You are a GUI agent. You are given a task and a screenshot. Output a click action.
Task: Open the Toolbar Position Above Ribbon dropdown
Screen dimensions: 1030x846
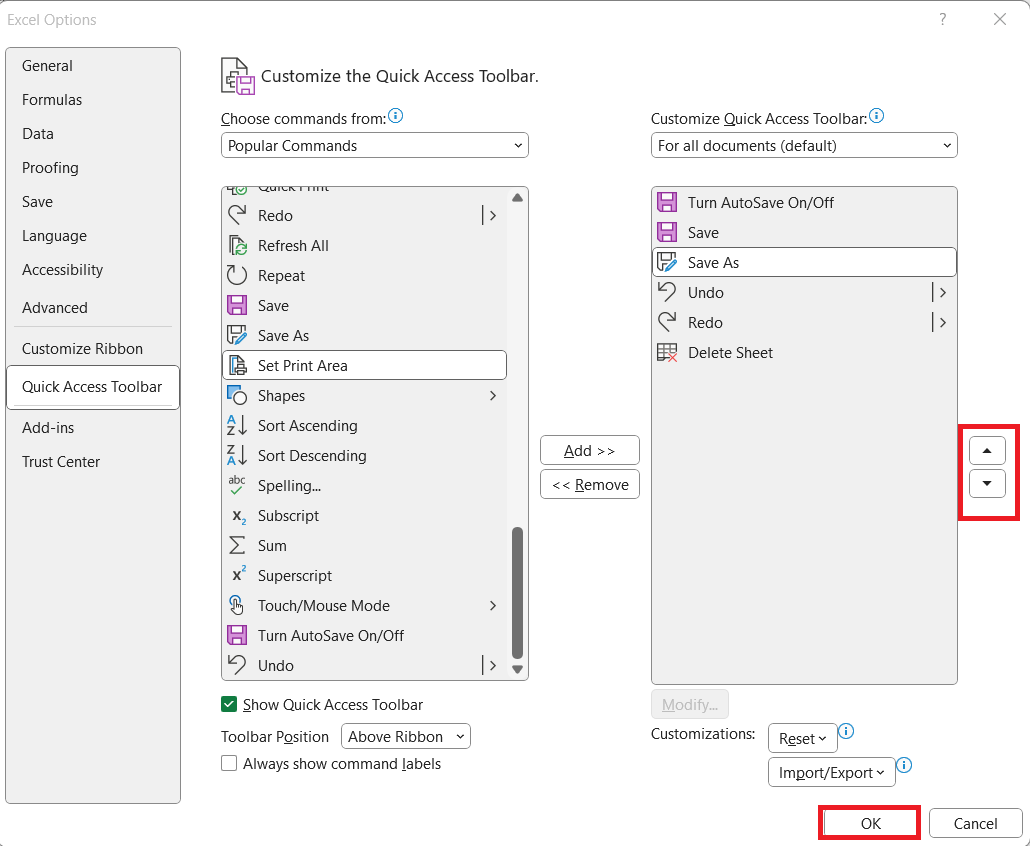tap(406, 736)
